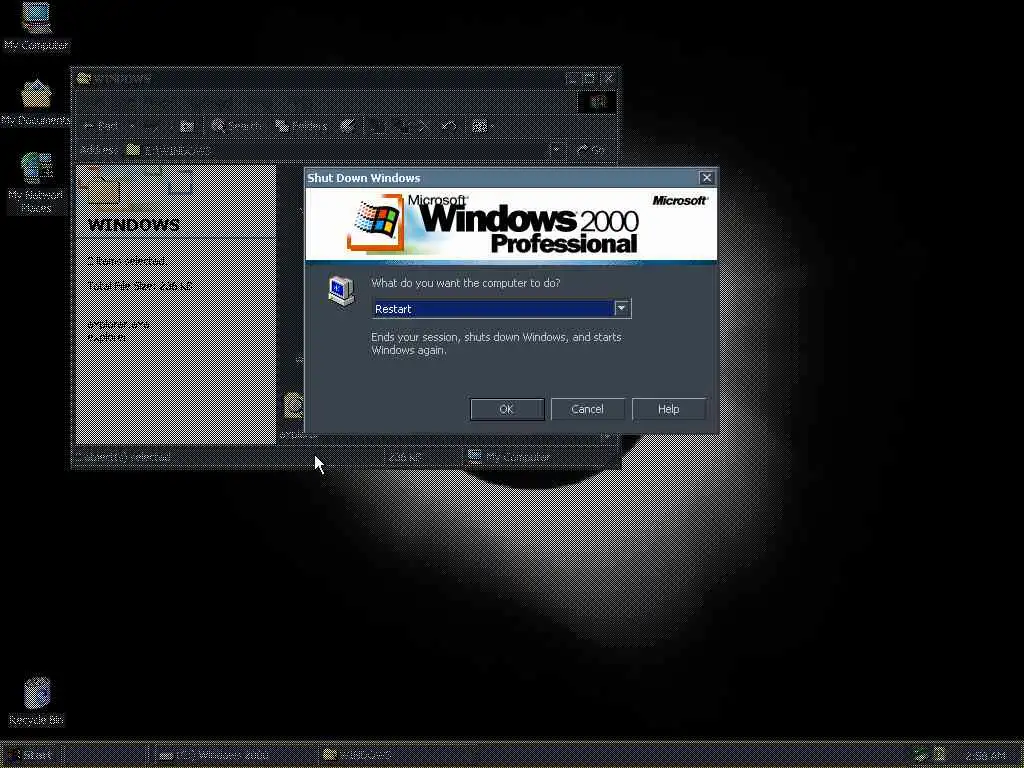Open Help from the shutdown dialog

(x=669, y=409)
